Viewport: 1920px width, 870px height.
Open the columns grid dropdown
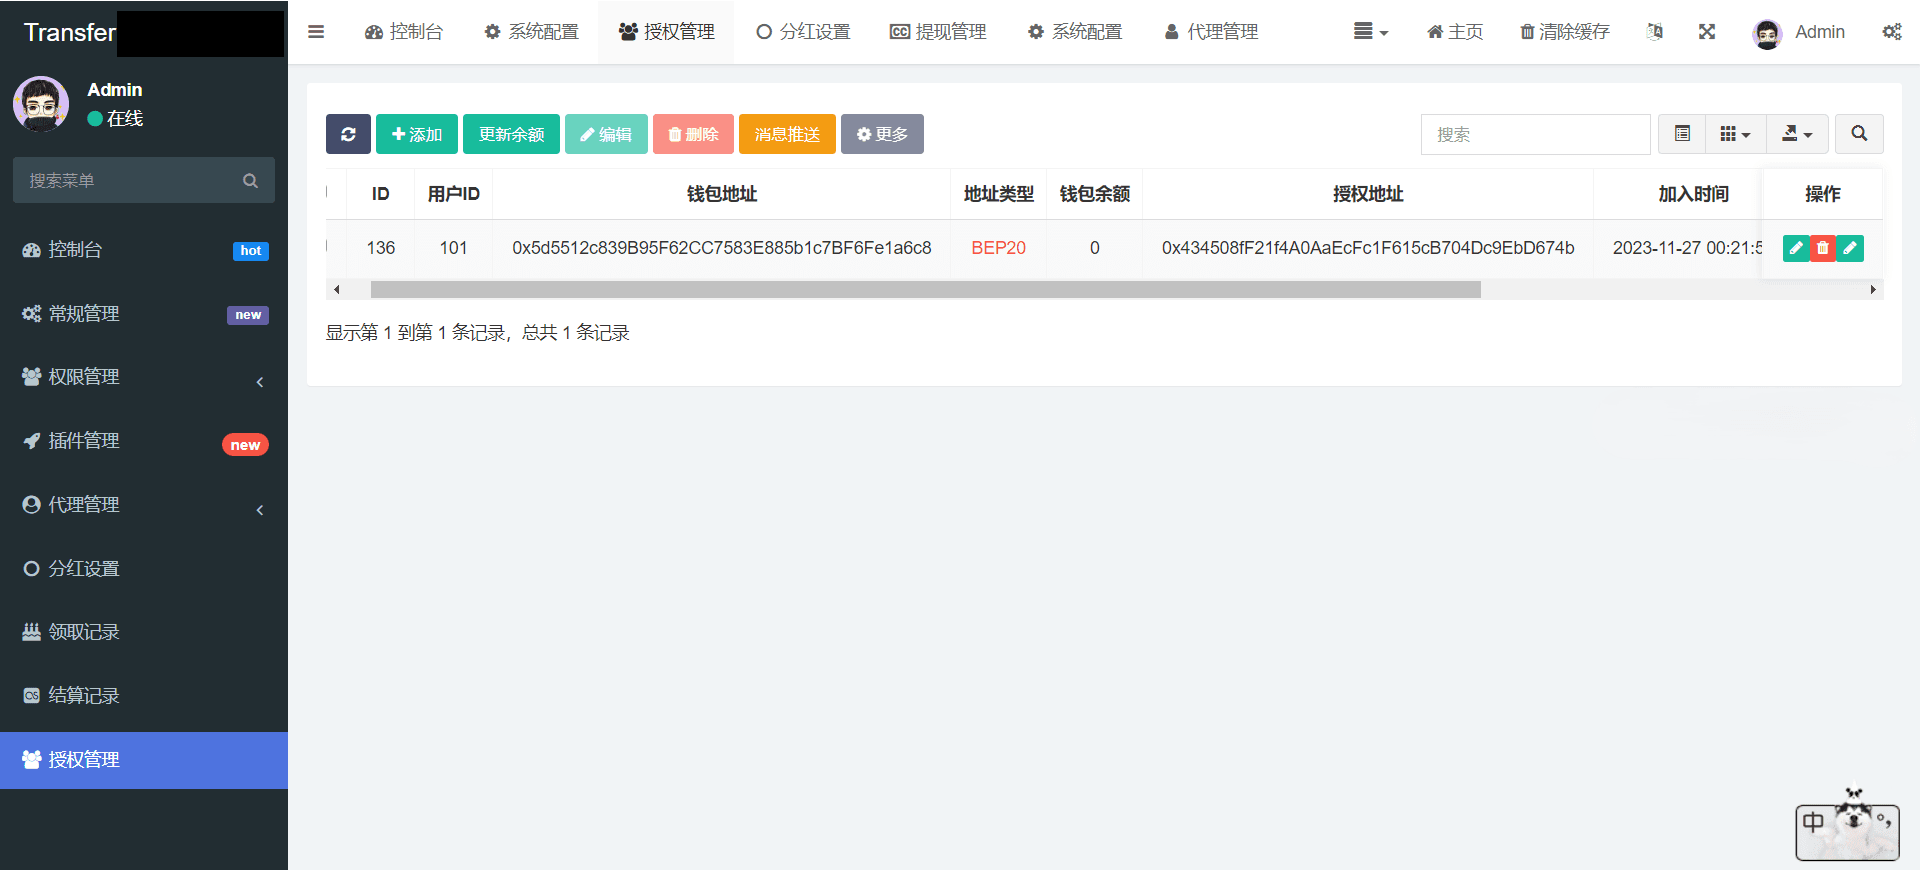[1734, 134]
